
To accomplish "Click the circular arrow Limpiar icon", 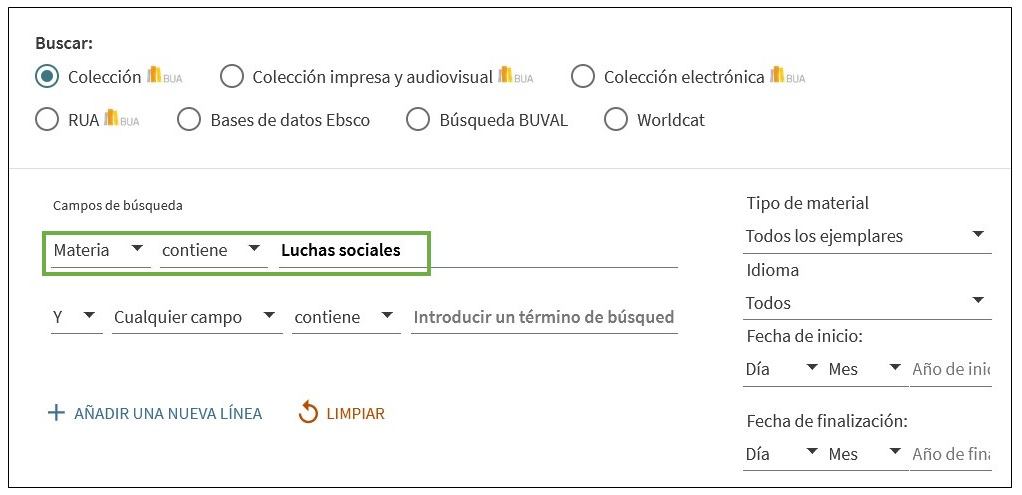I will click(308, 413).
